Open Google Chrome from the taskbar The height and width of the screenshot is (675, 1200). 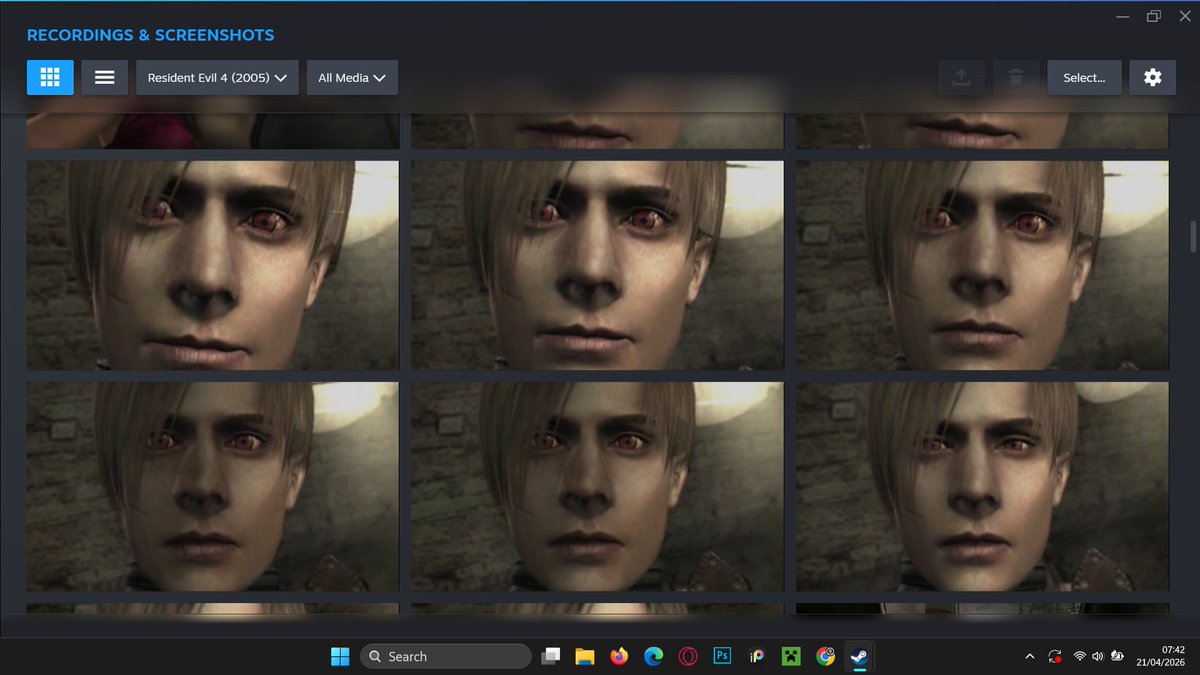point(825,656)
